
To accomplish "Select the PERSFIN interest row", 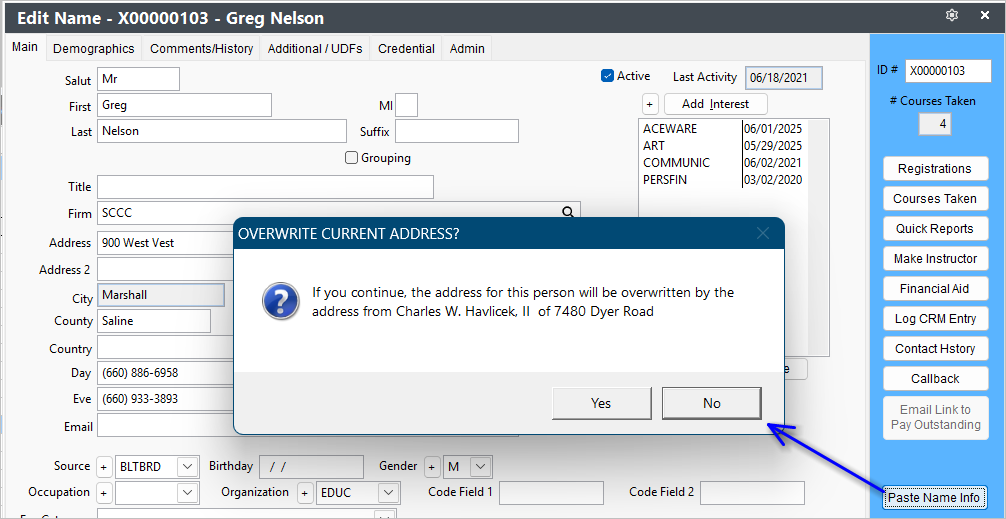I will (x=722, y=180).
